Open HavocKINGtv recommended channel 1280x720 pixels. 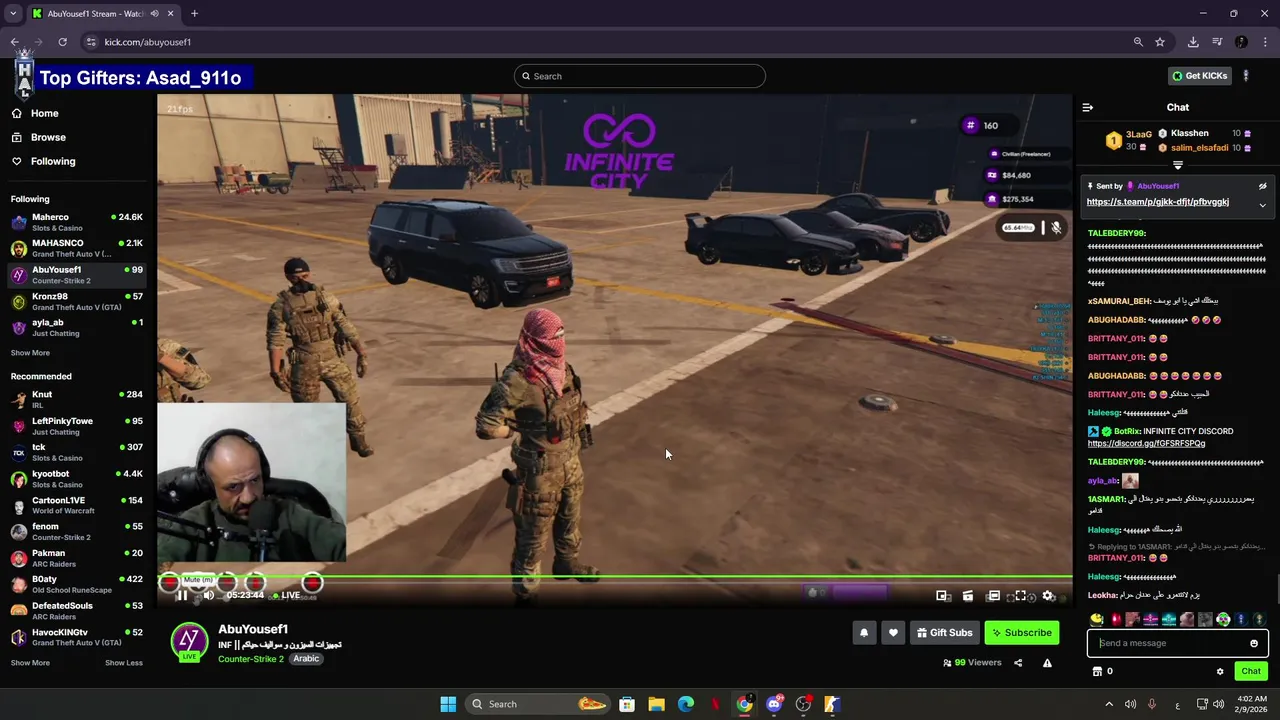coord(77,637)
